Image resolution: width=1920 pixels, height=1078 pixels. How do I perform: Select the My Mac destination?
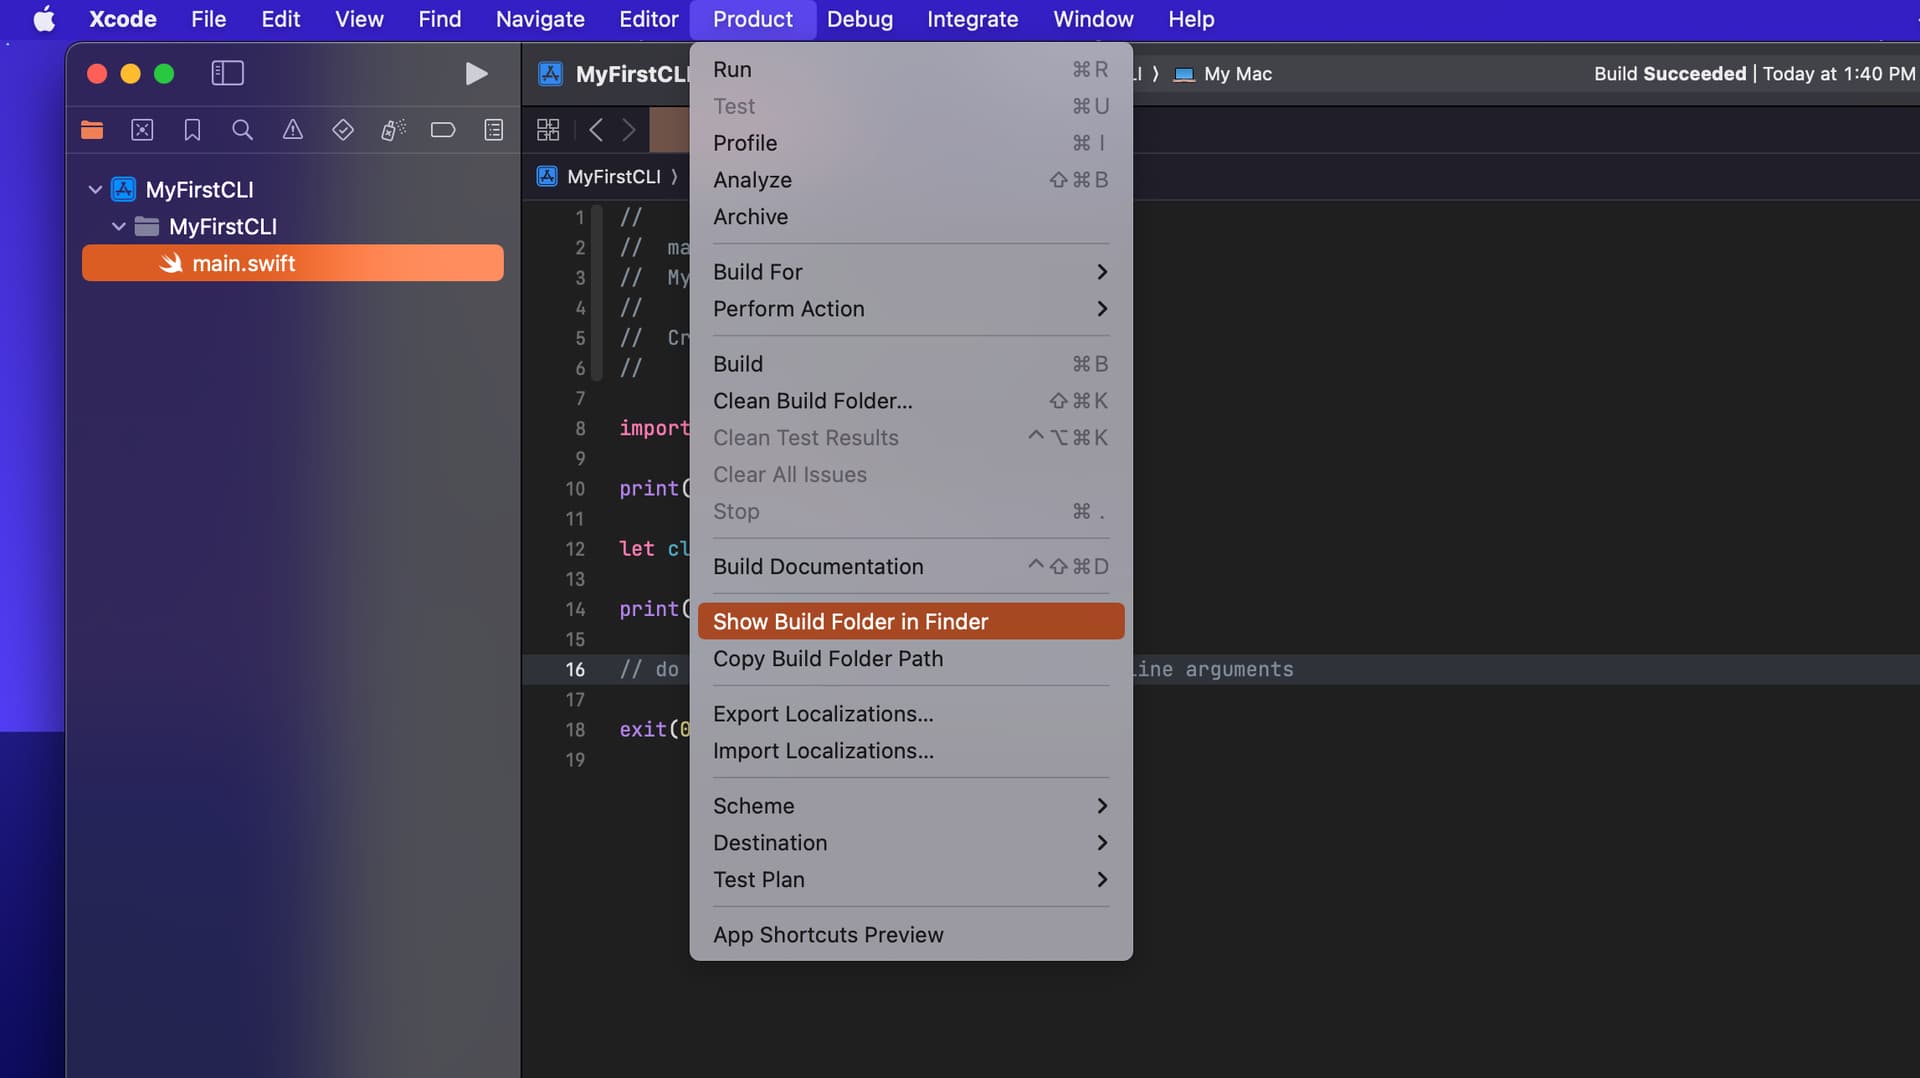coord(1223,74)
